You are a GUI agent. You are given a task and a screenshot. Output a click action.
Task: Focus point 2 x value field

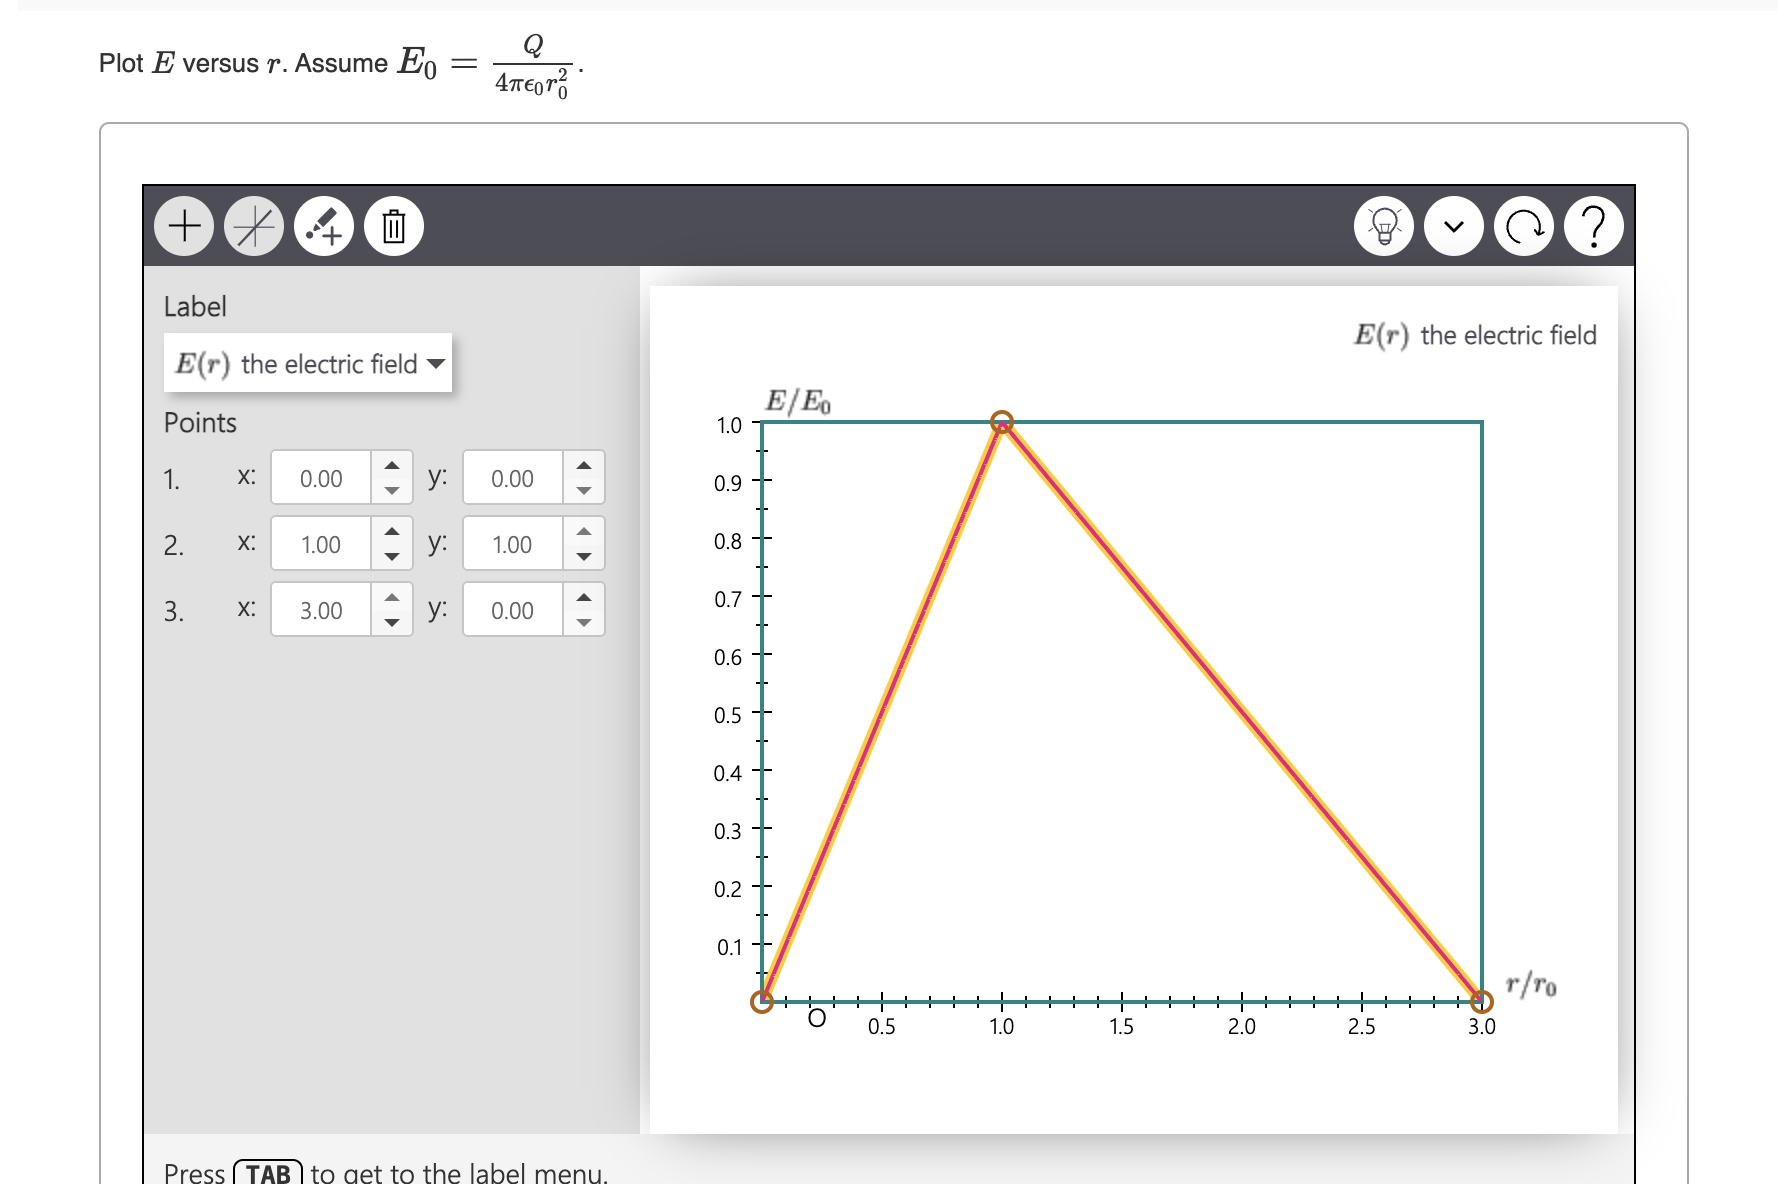point(321,544)
